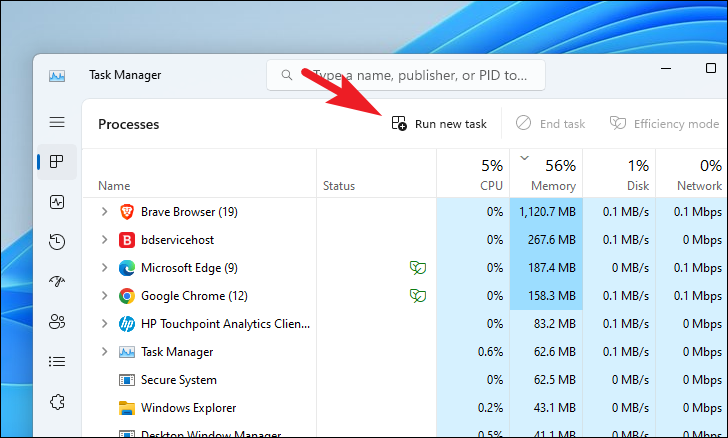728x438 pixels.
Task: Open the Users sidebar page
Action: [57, 321]
